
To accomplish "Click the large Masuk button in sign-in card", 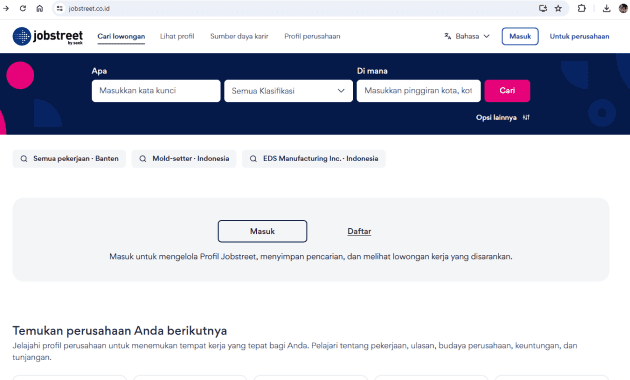I will [262, 231].
